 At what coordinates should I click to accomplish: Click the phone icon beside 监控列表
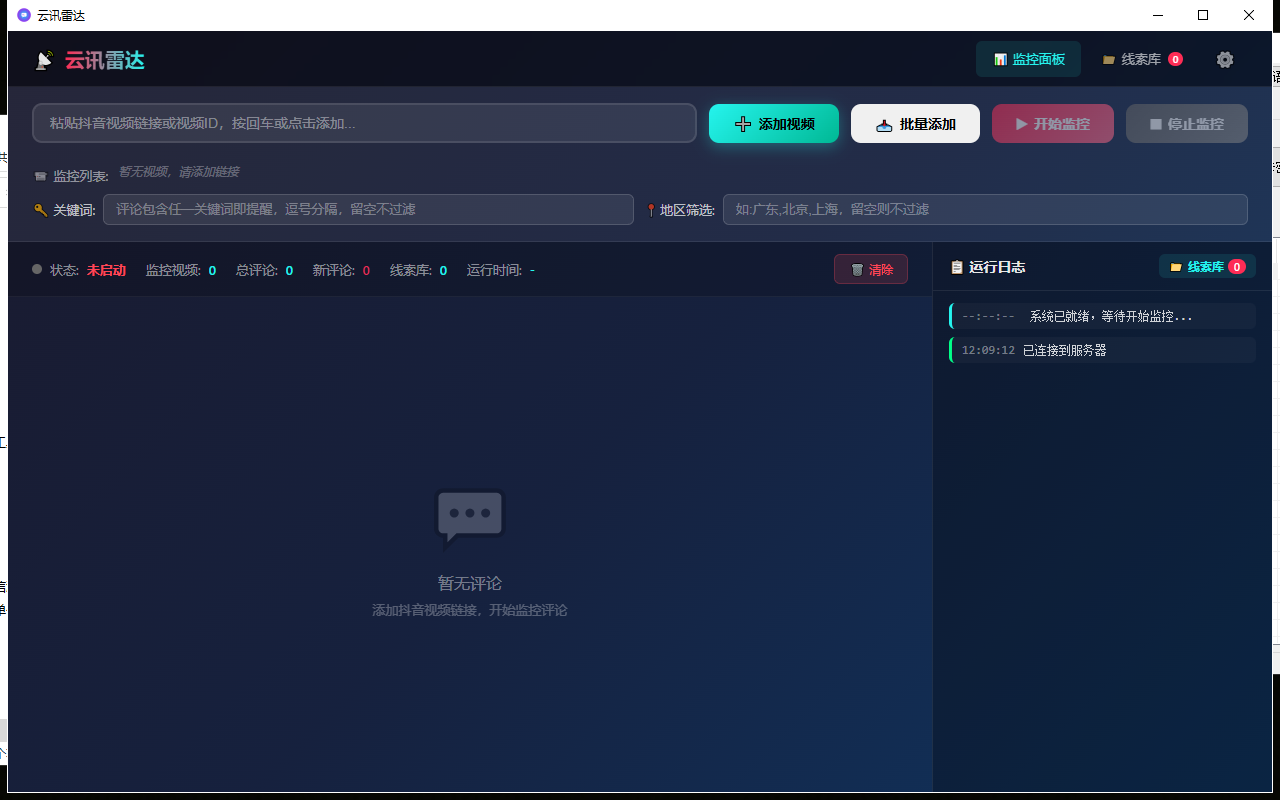[x=41, y=176]
